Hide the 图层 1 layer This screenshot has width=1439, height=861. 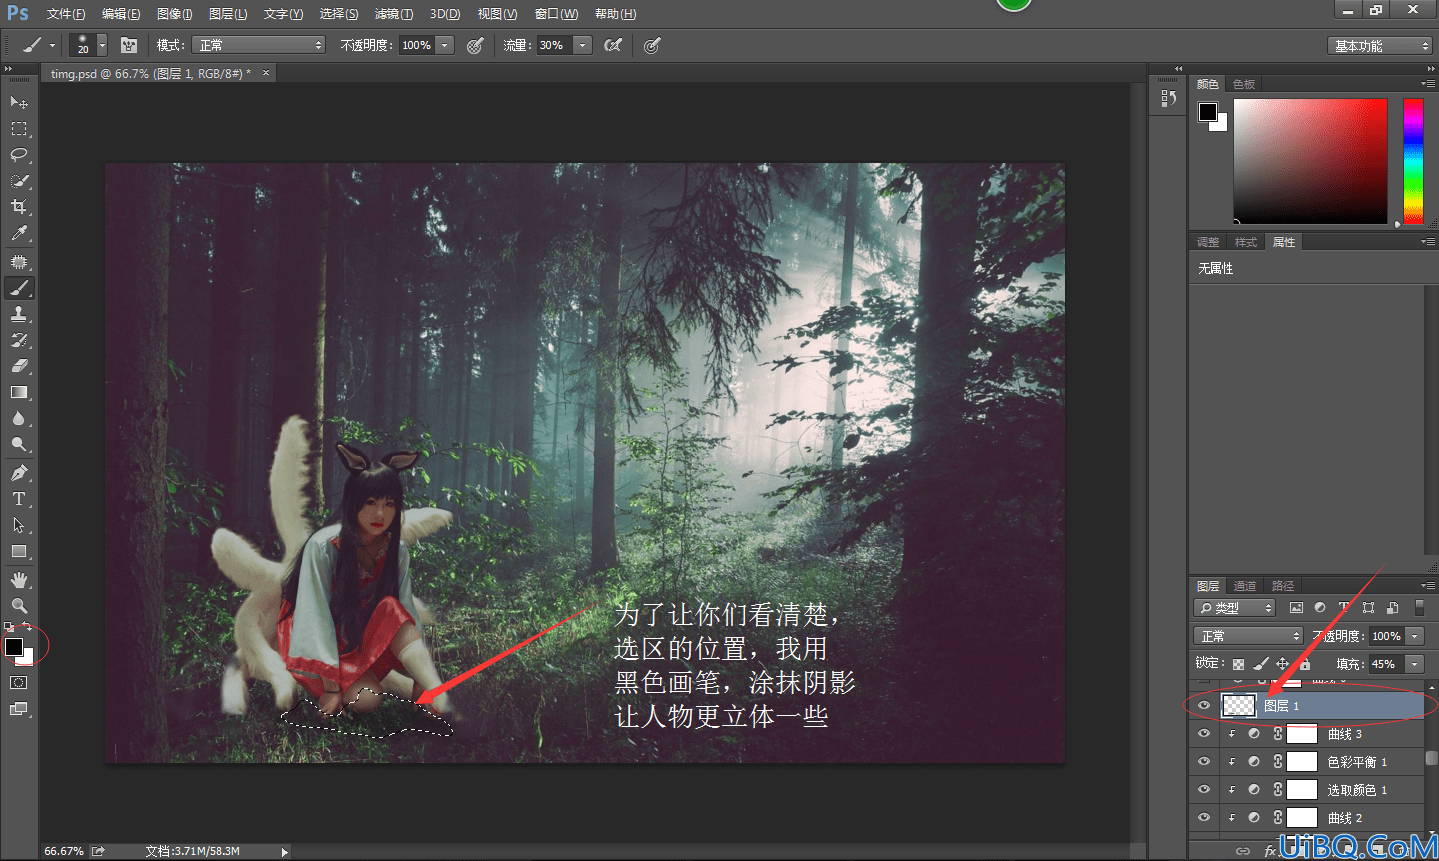pos(1204,706)
